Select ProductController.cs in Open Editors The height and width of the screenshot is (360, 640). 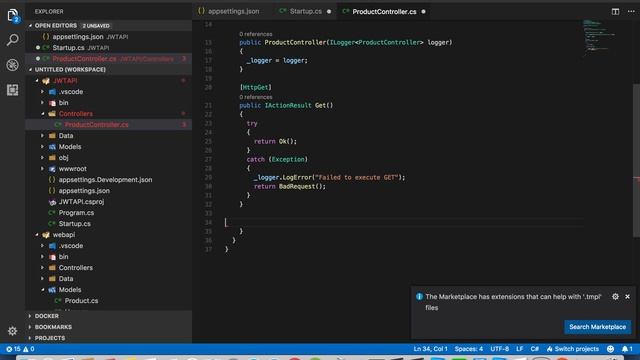(109, 58)
